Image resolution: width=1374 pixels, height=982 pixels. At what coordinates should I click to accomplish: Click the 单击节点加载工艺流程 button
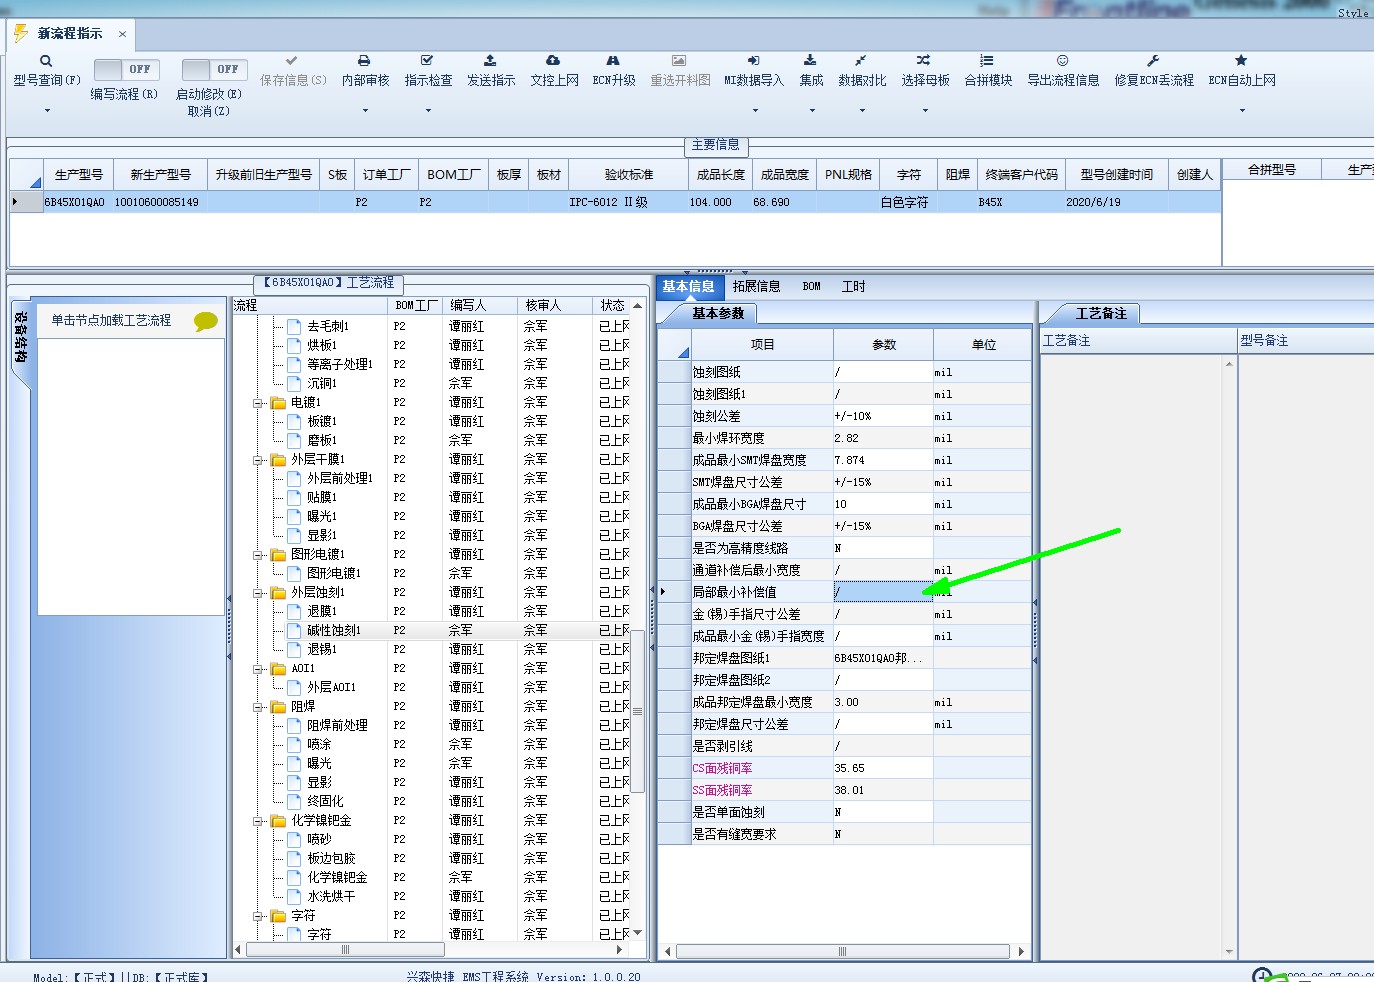111,320
